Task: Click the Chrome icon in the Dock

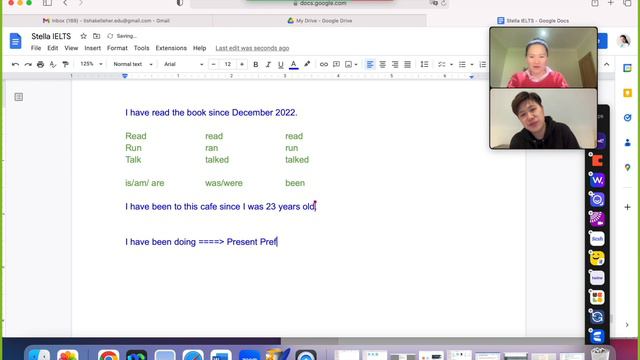Action: point(109,356)
